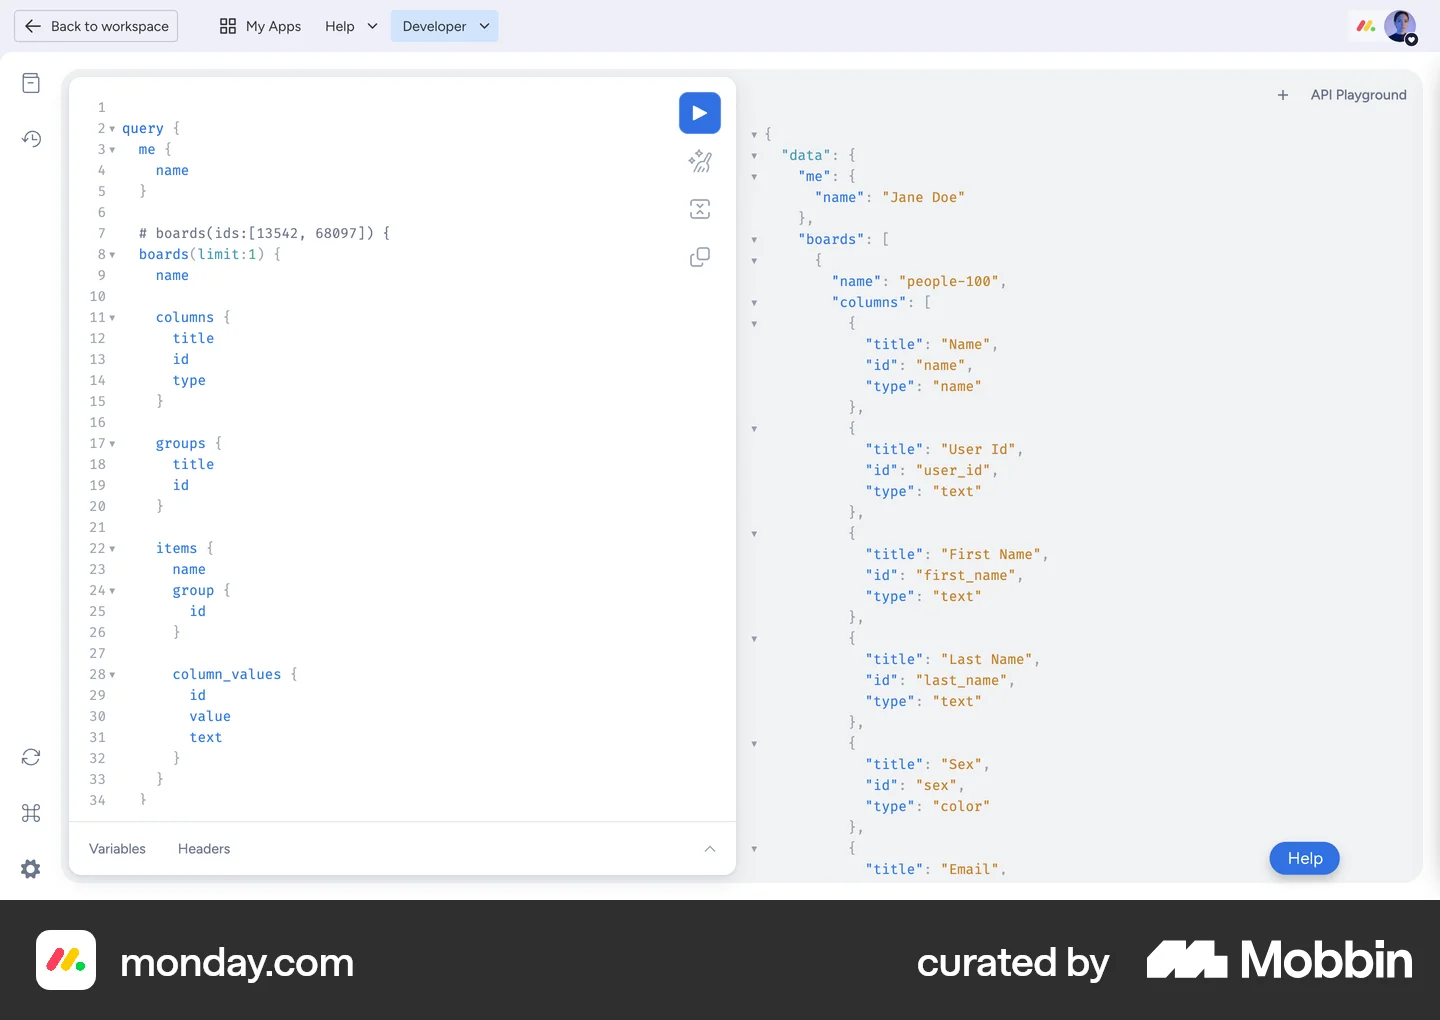Image resolution: width=1440 pixels, height=1020 pixels.
Task: Show query history in the sidebar
Action: (x=31, y=139)
